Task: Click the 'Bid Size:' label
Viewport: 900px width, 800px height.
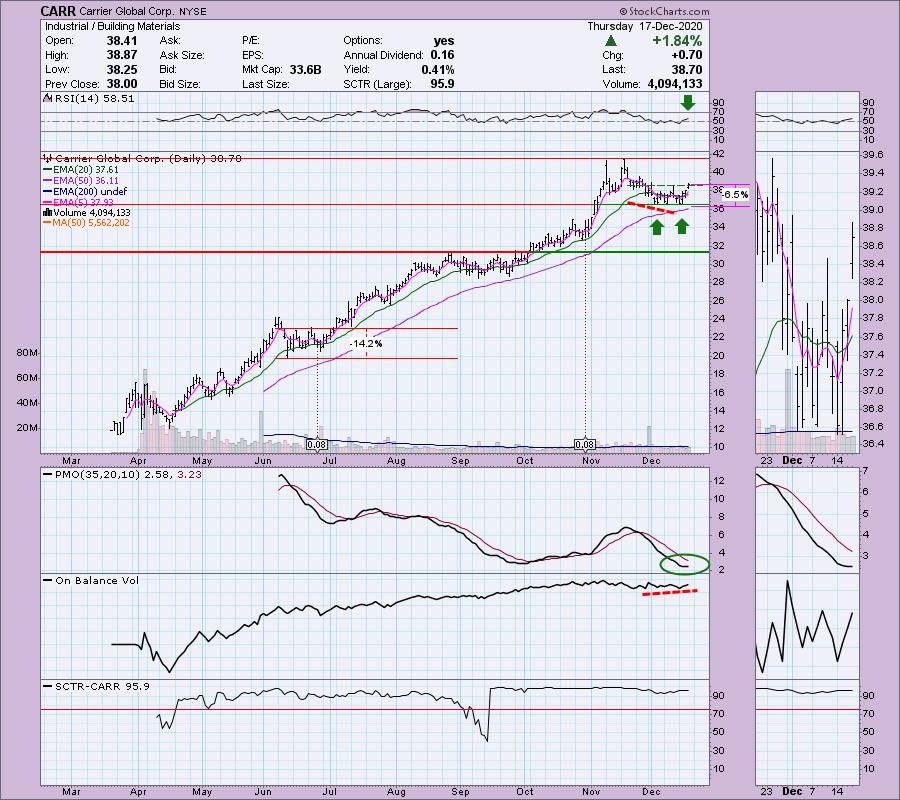Action: pos(180,84)
